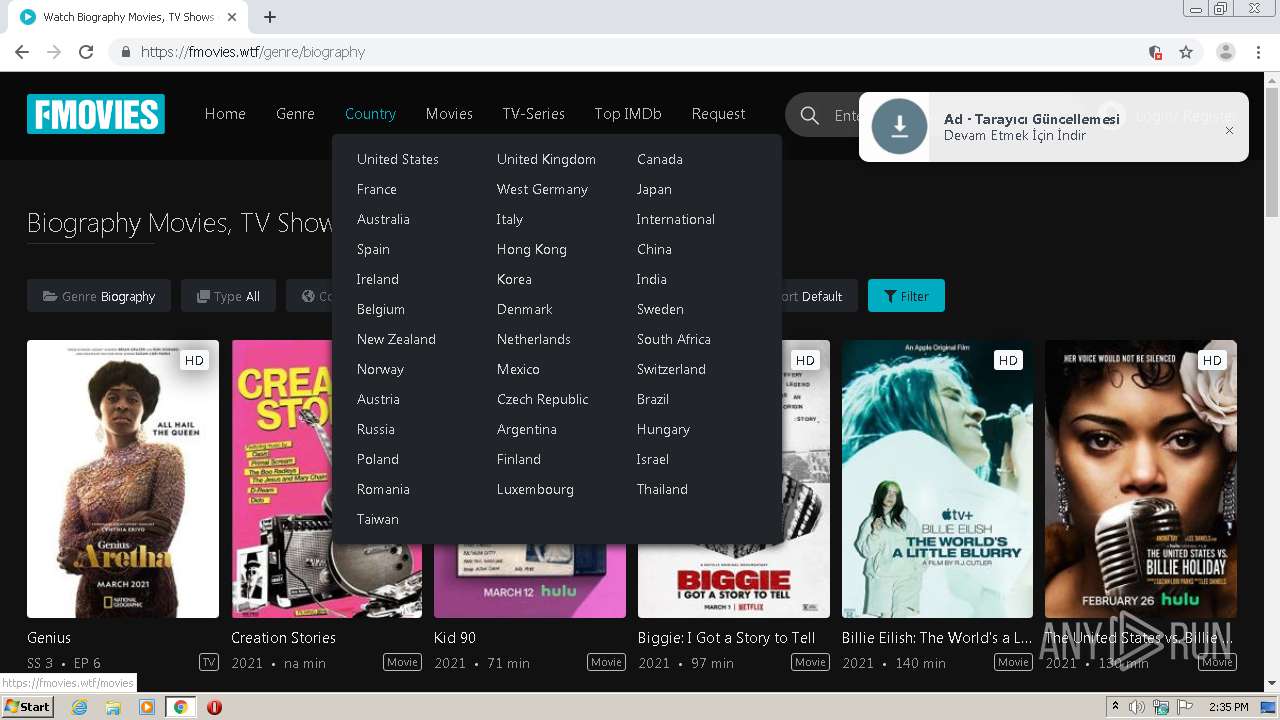Launch Internet Explorer from taskbar
The image size is (1280, 720).
click(79, 707)
